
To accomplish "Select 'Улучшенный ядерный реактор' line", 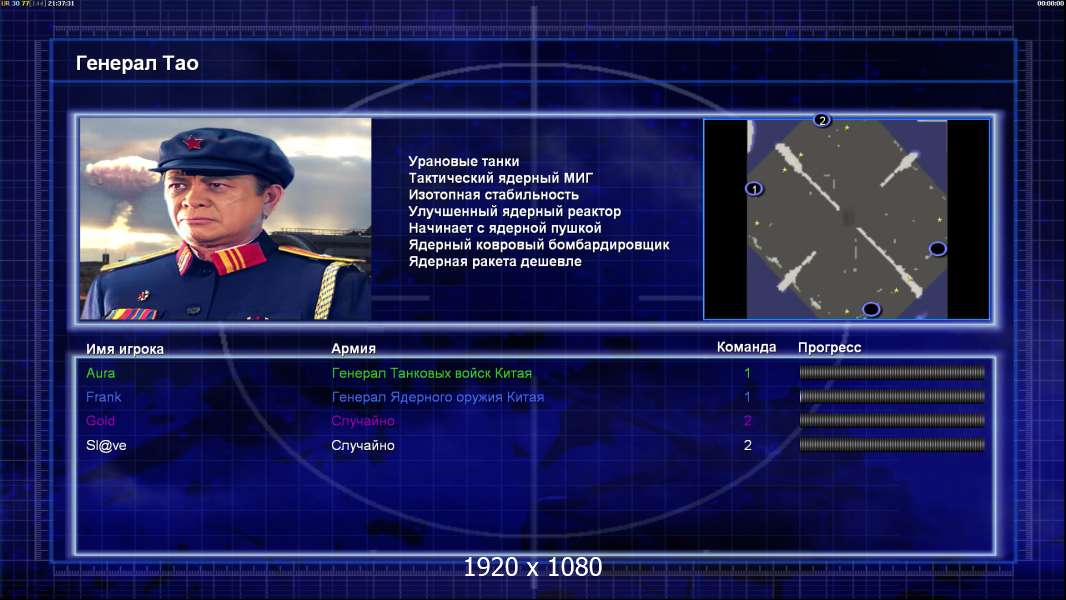I will (515, 211).
